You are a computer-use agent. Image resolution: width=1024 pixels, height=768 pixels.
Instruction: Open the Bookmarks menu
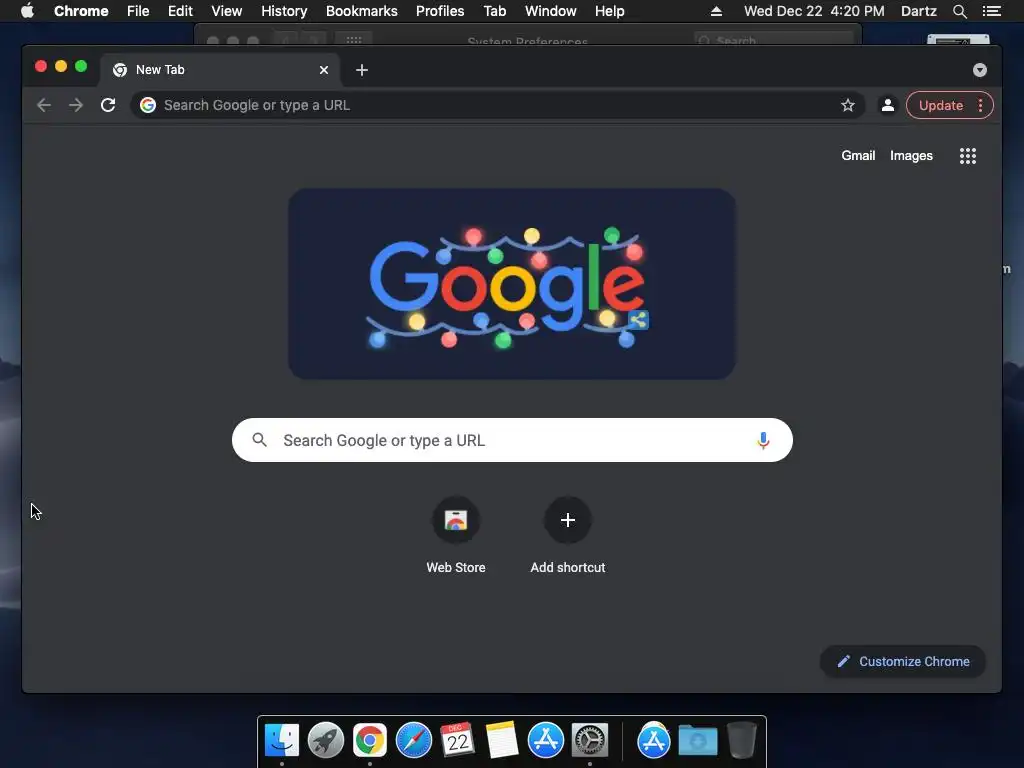[x=362, y=11]
